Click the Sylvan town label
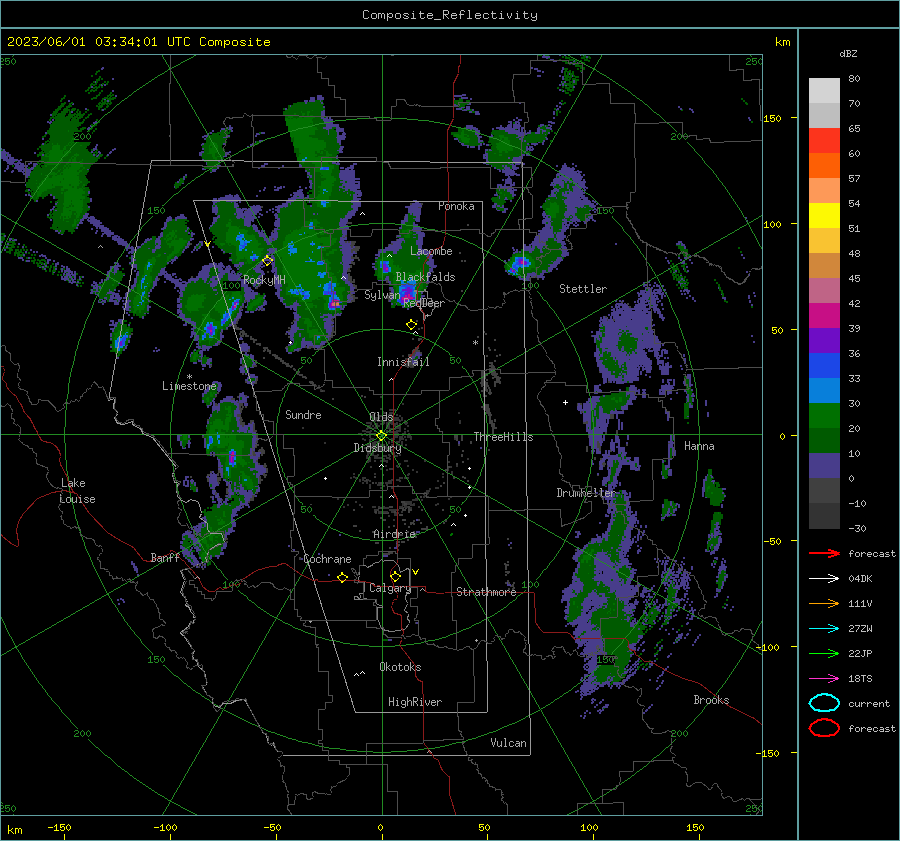Screen dimensions: 900x841 (x=382, y=295)
